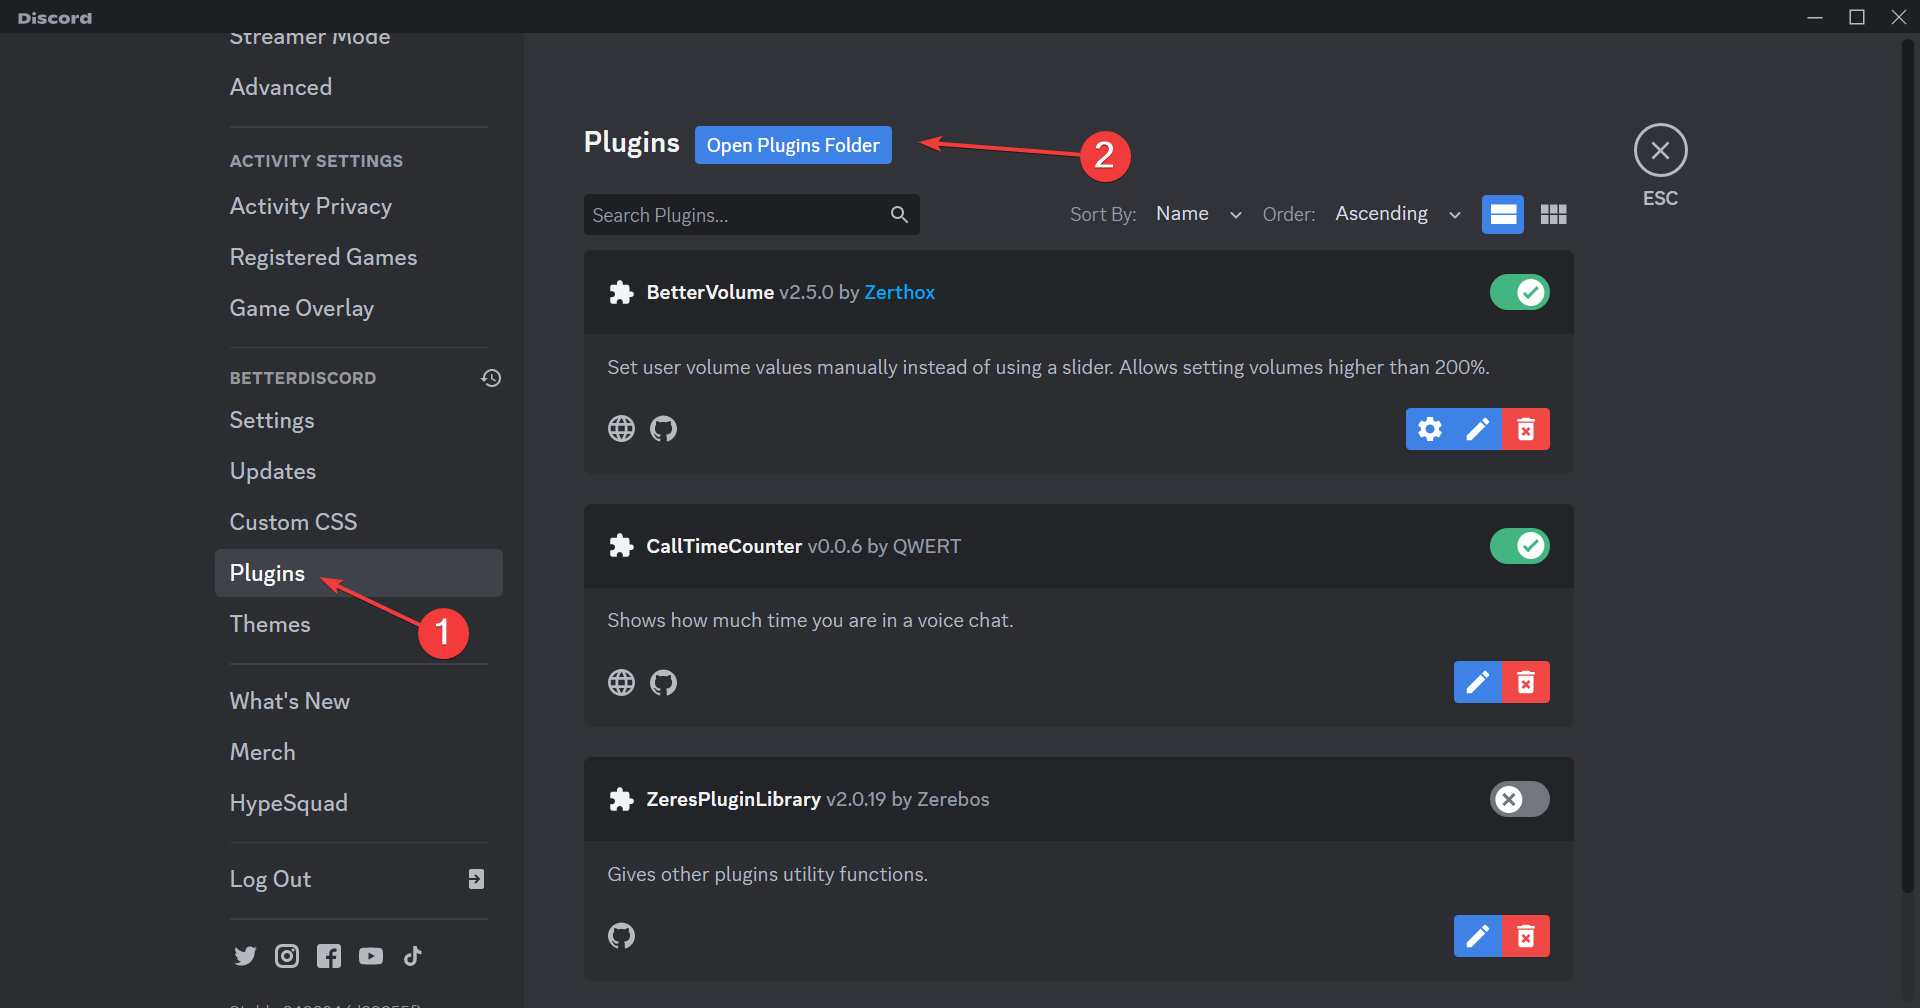Open CallTimeCounter website globe icon
Image resolution: width=1920 pixels, height=1008 pixels.
(x=621, y=682)
